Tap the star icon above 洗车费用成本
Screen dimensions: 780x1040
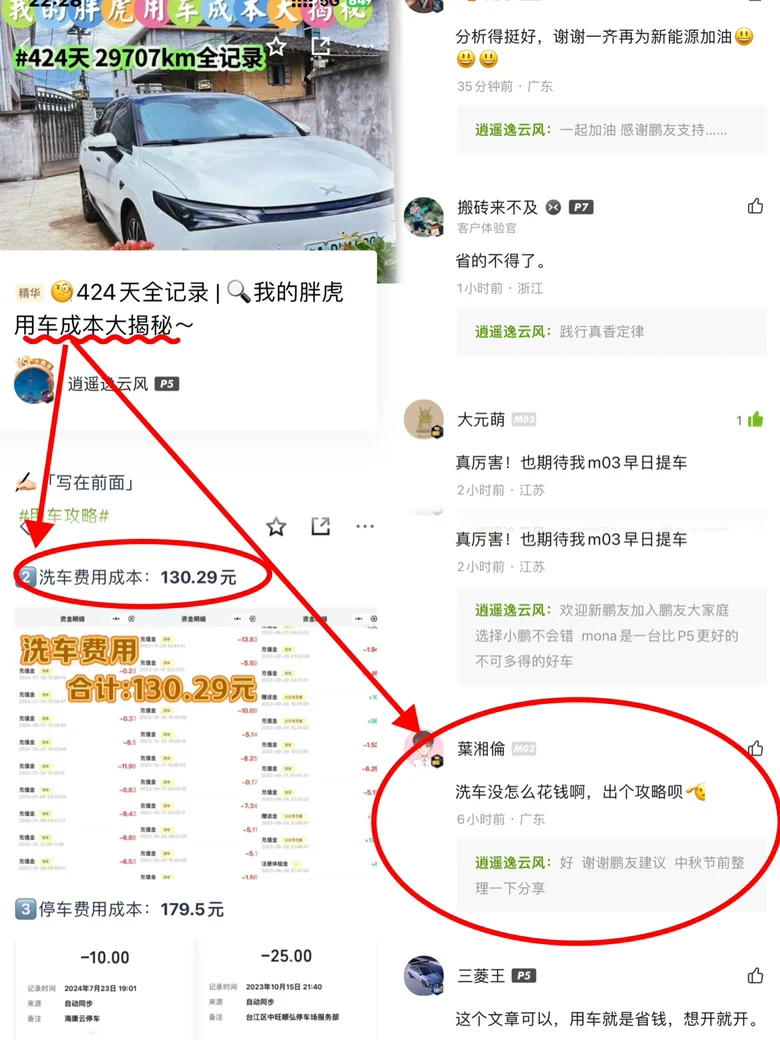coord(276,527)
